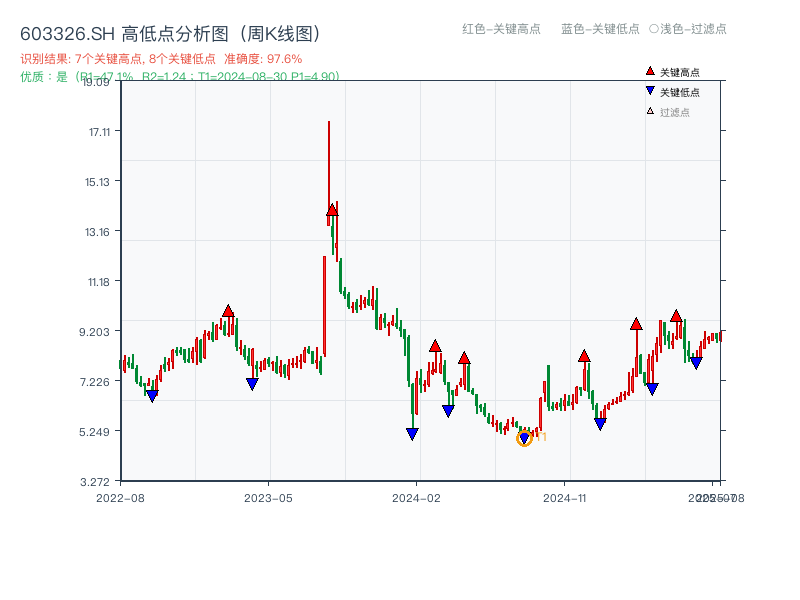Select the red high-point triangle around March 2025
Screen dimensions: 800x600
(x=636, y=324)
